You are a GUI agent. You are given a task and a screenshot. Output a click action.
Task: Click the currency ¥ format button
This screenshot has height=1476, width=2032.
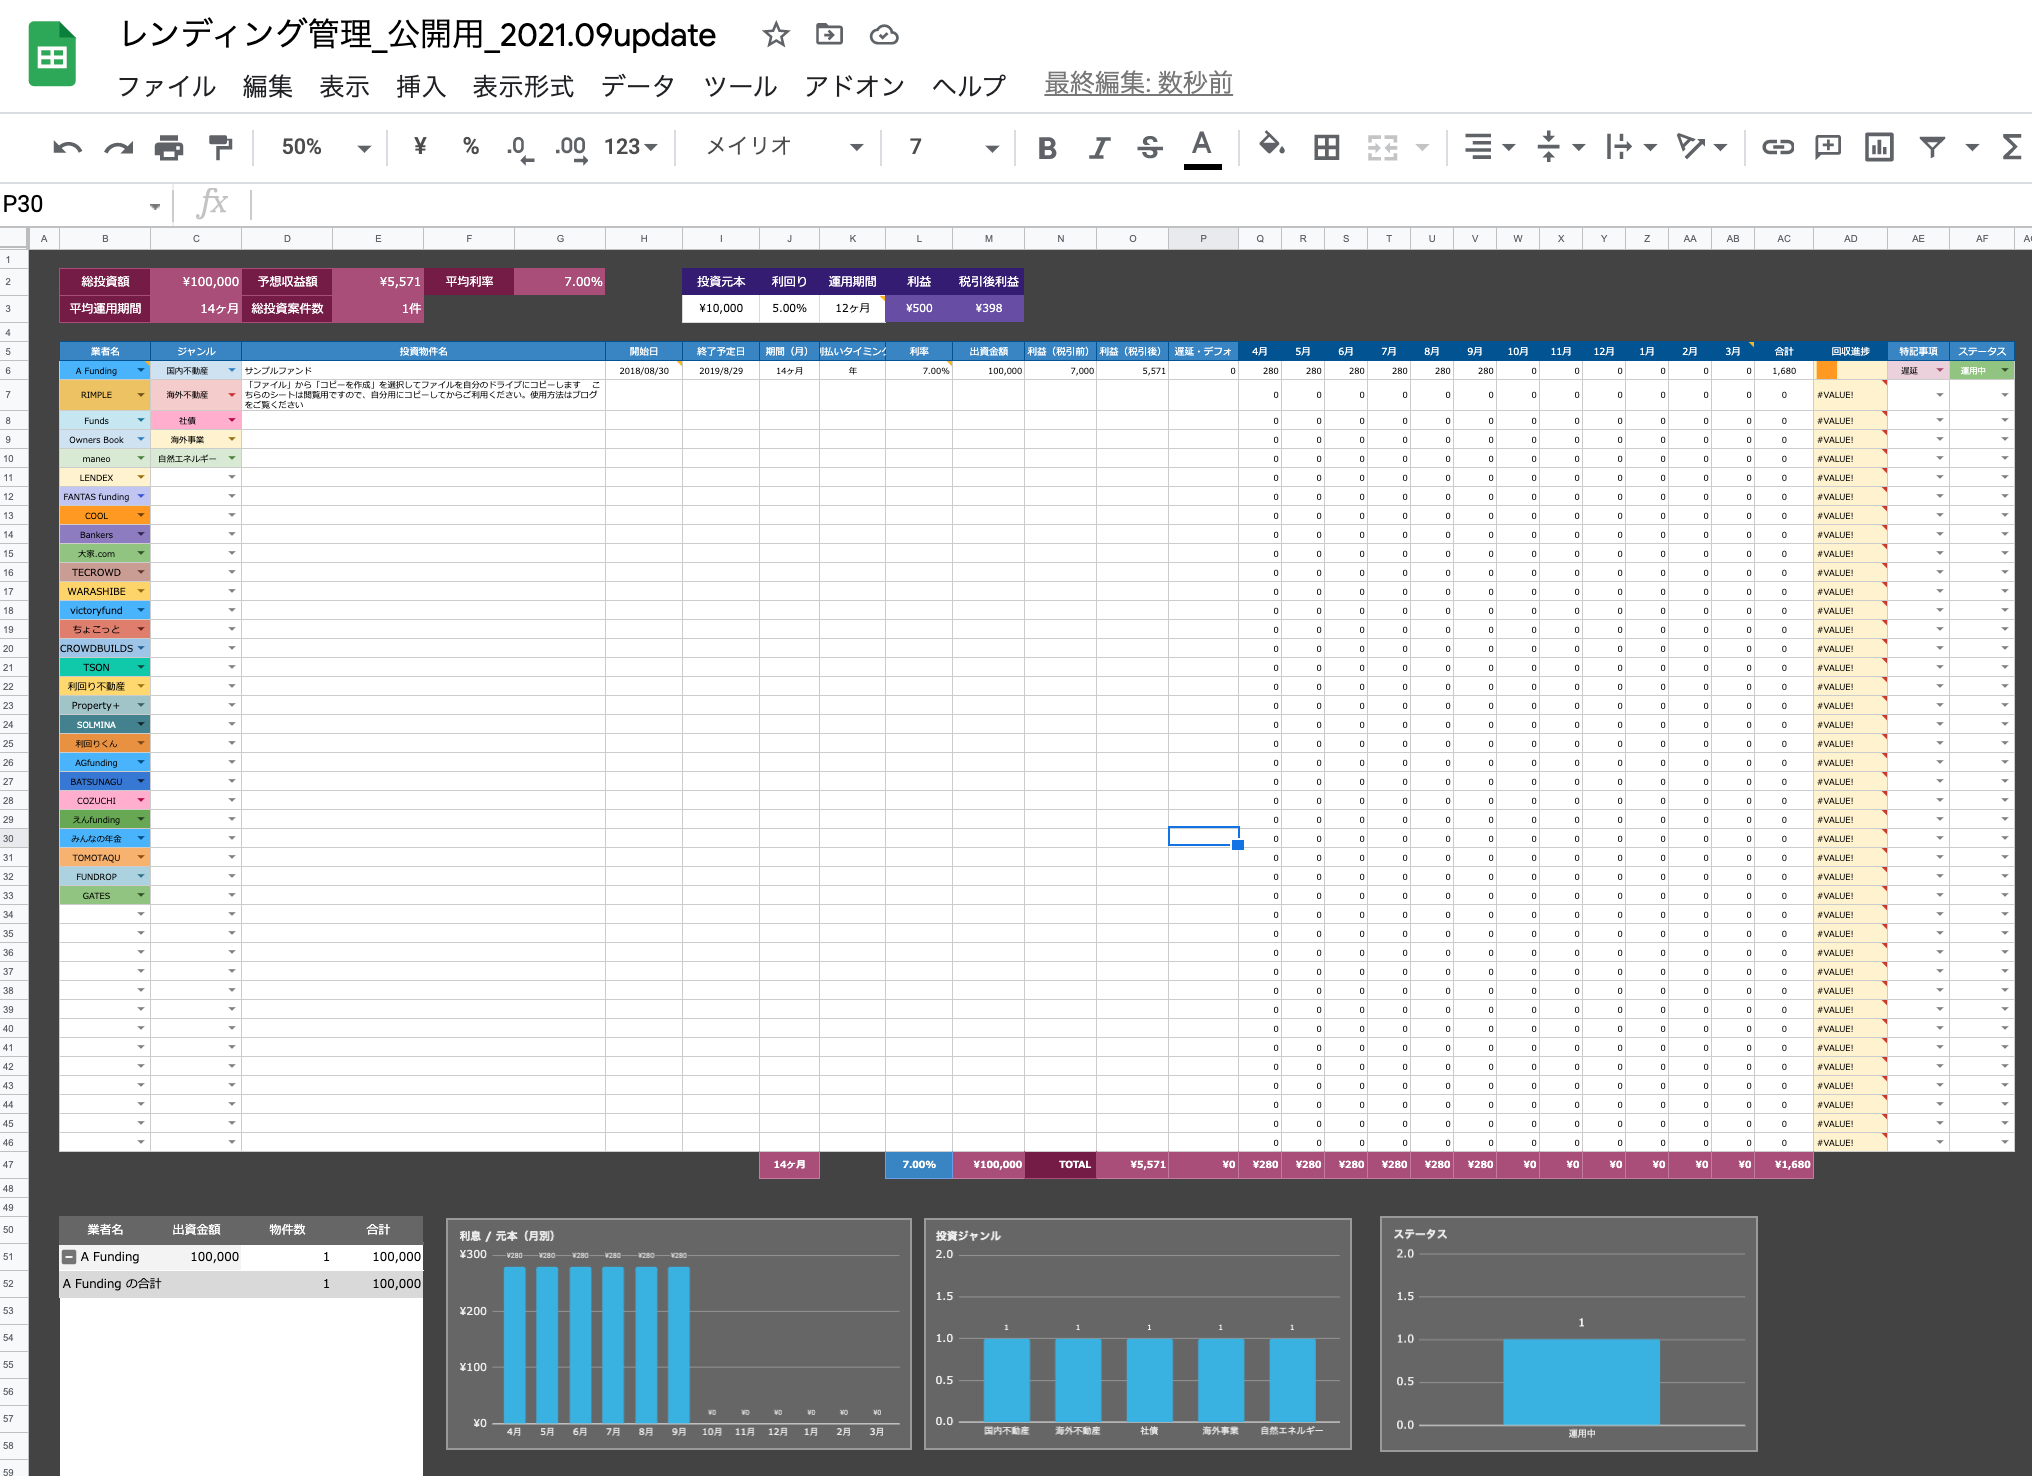coord(420,147)
